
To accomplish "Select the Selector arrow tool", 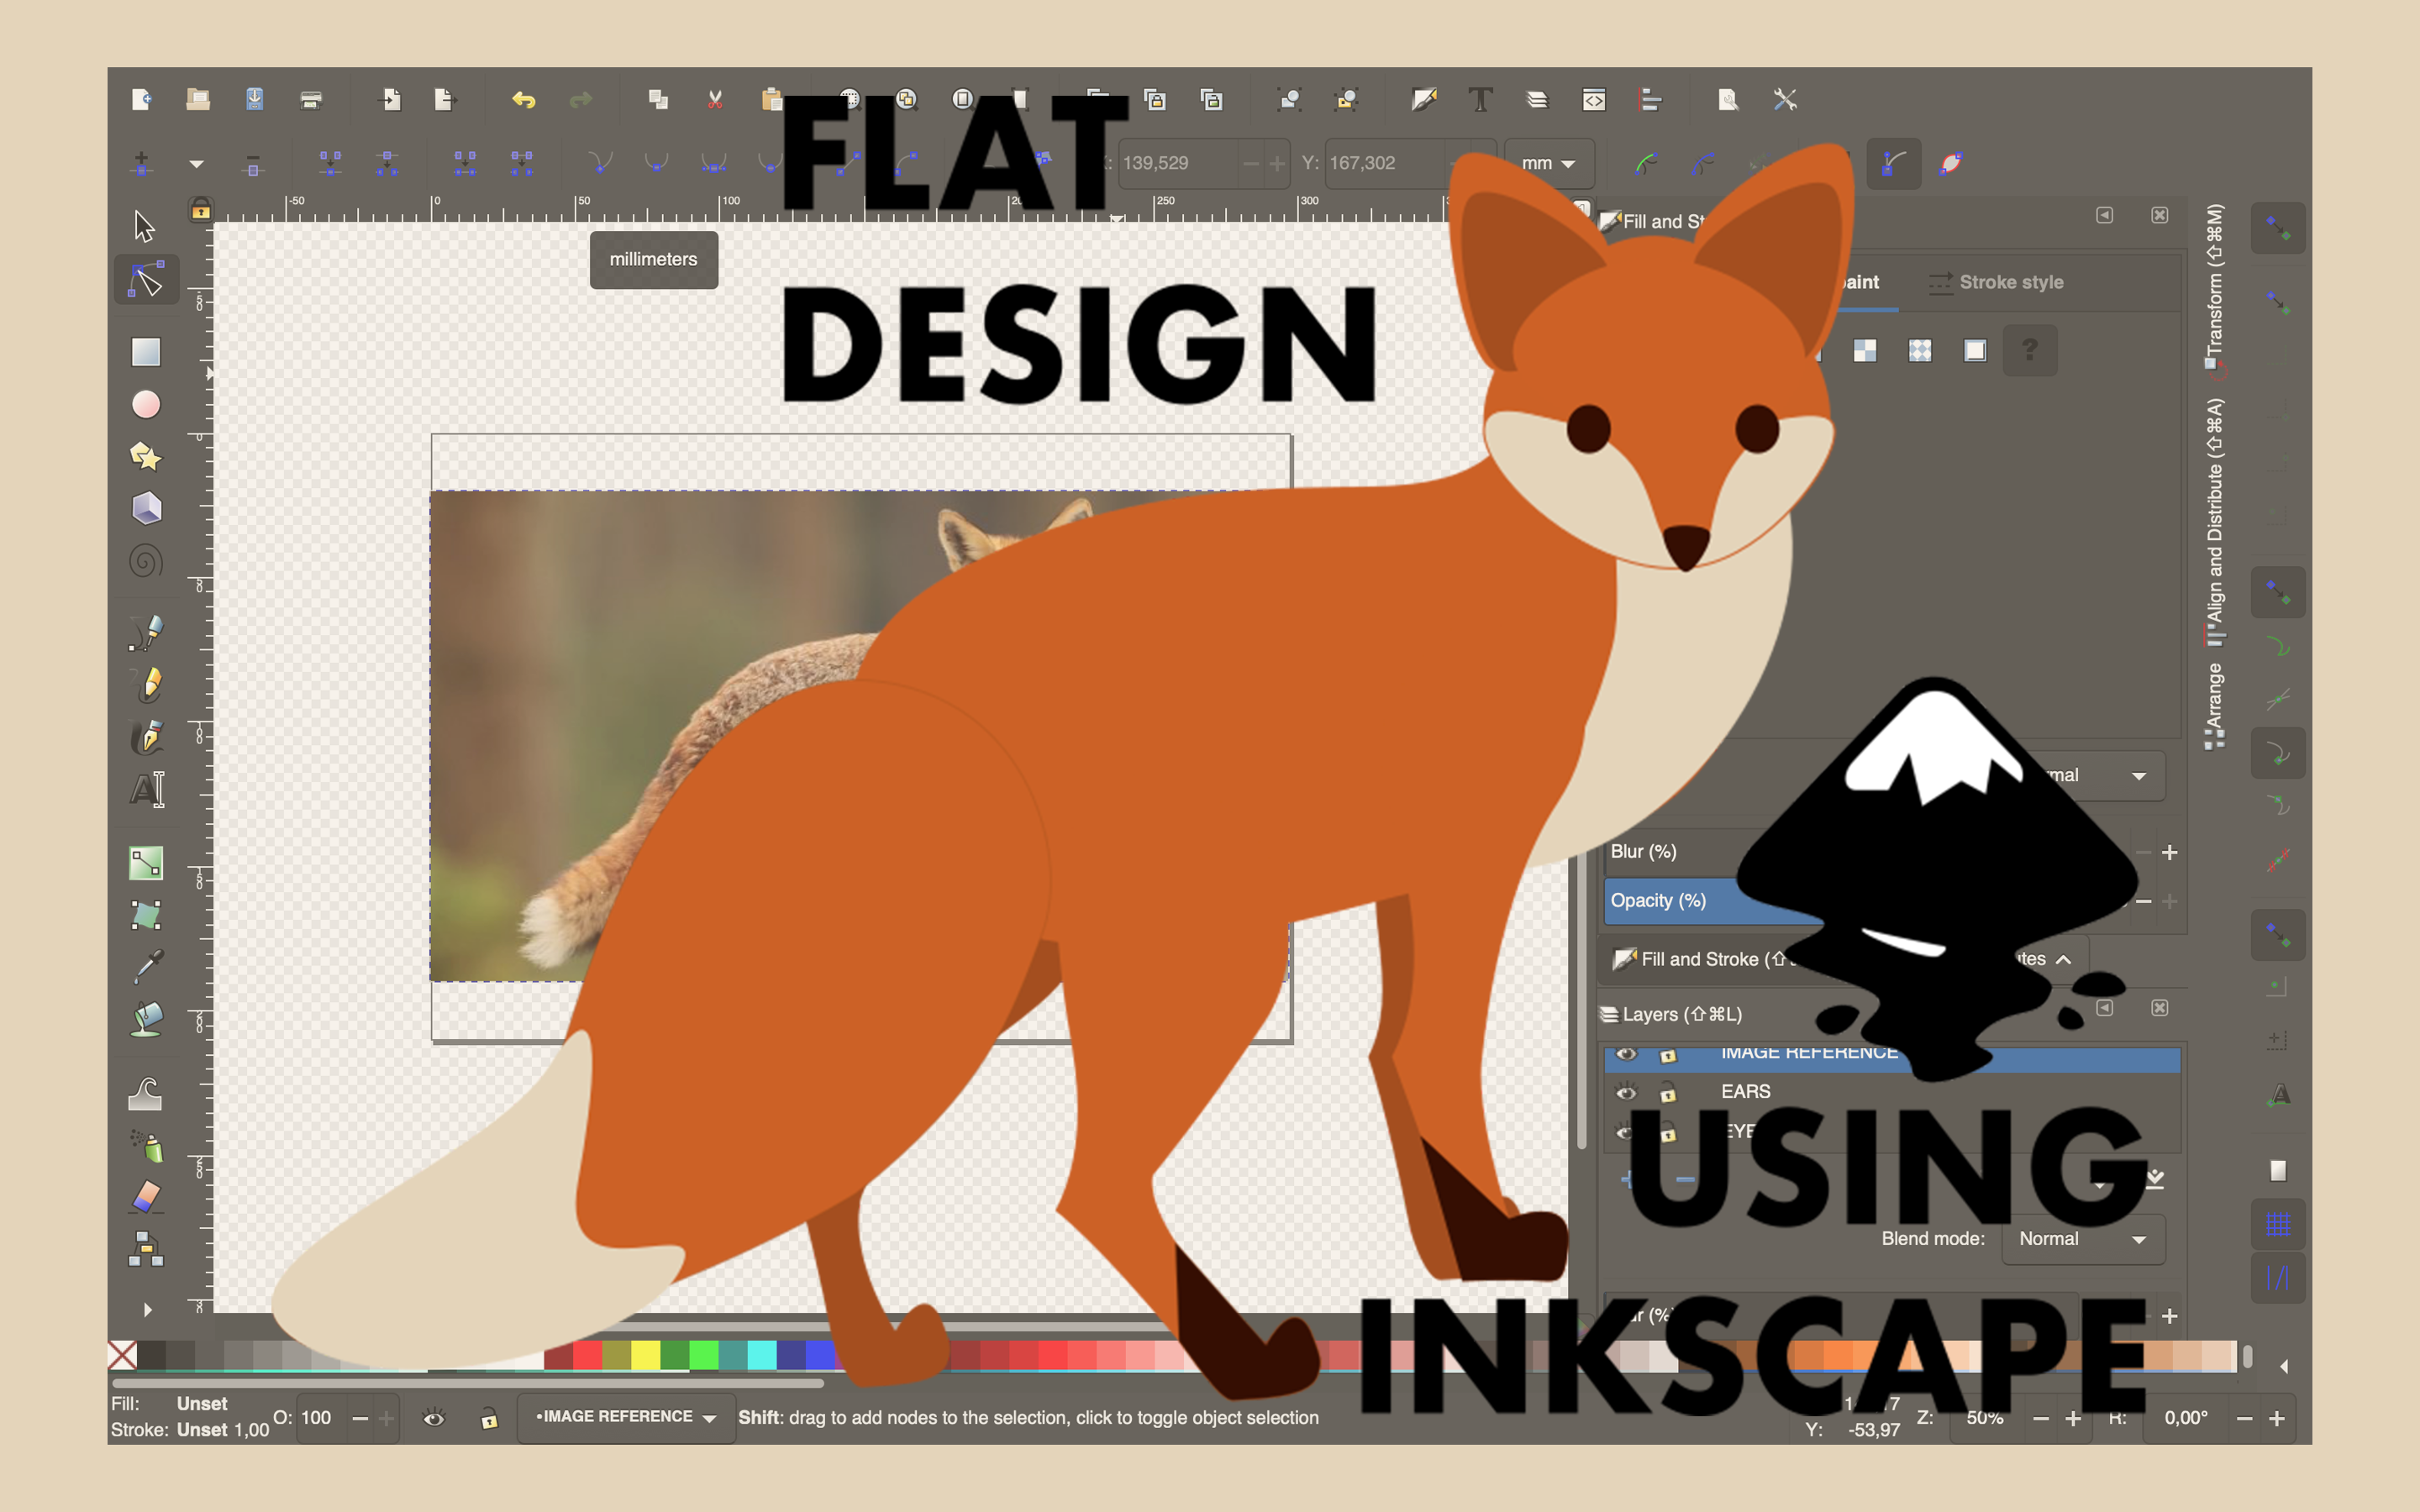I will click(x=145, y=226).
